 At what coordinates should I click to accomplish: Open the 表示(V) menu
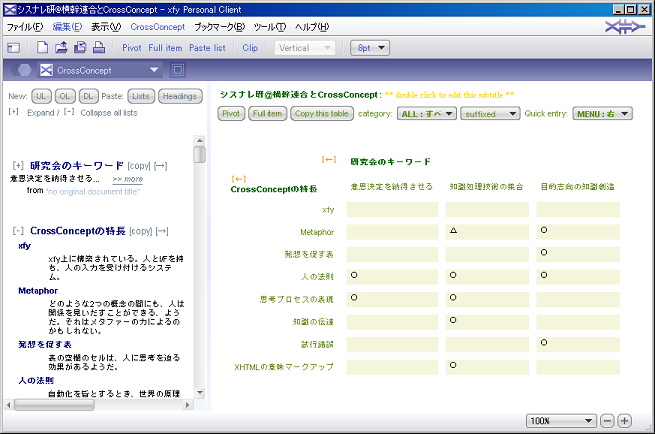(x=106, y=27)
